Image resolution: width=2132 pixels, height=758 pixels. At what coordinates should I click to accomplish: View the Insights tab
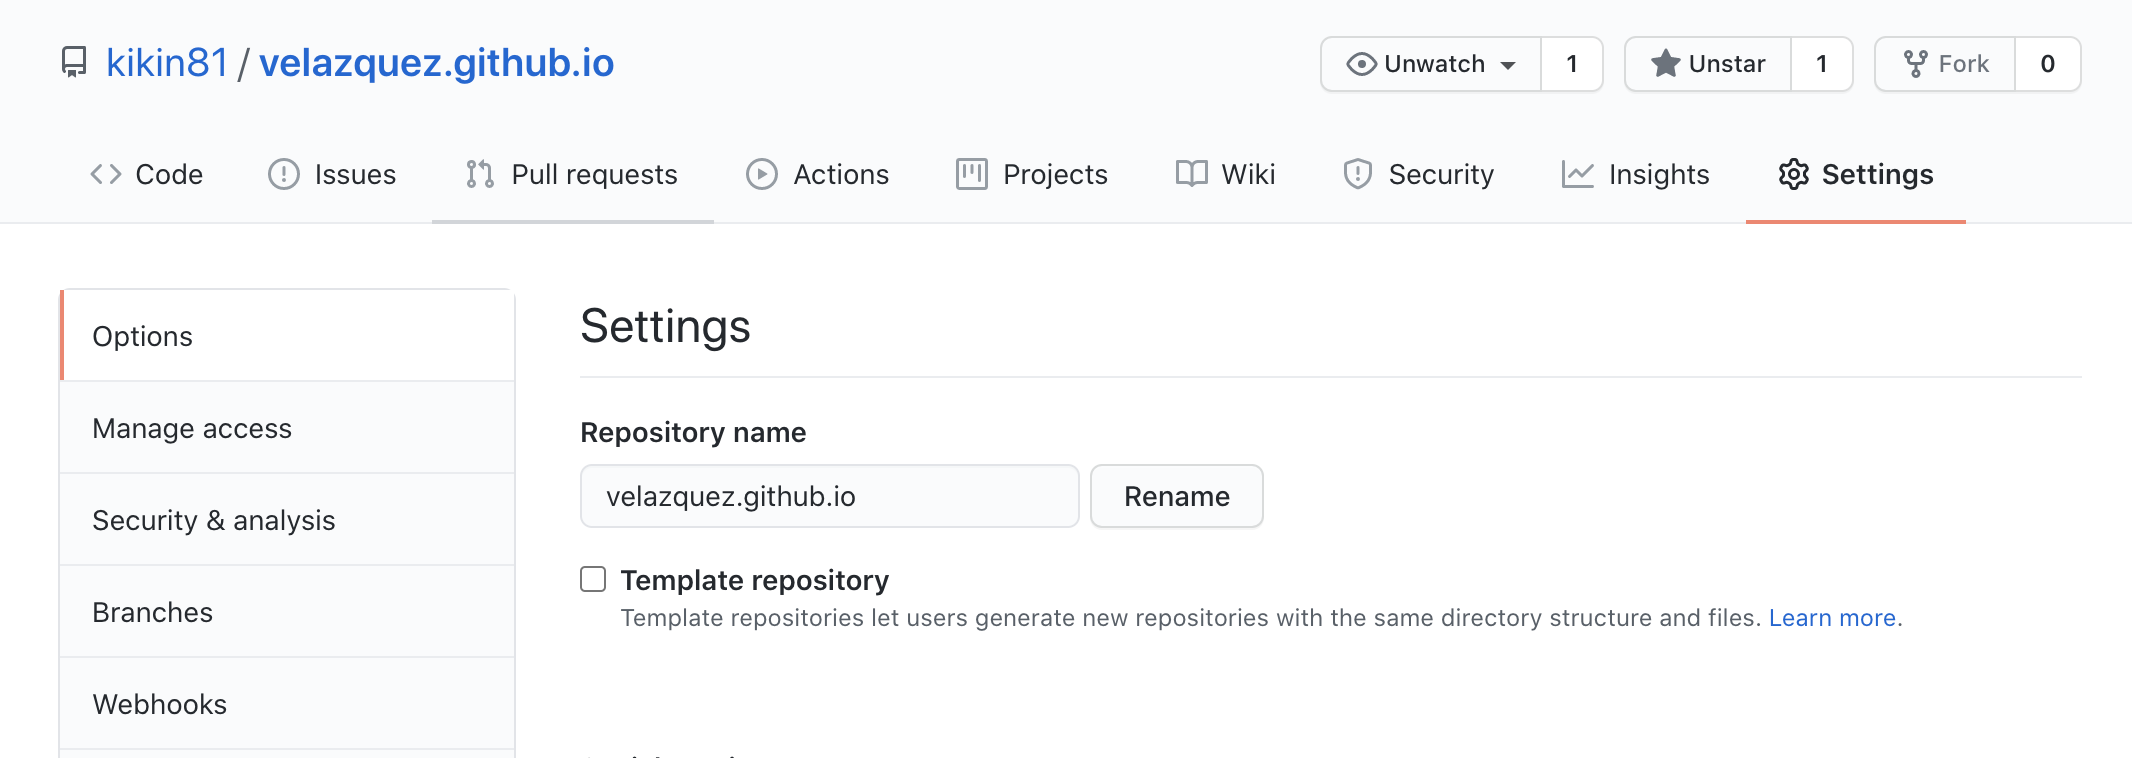point(1635,174)
